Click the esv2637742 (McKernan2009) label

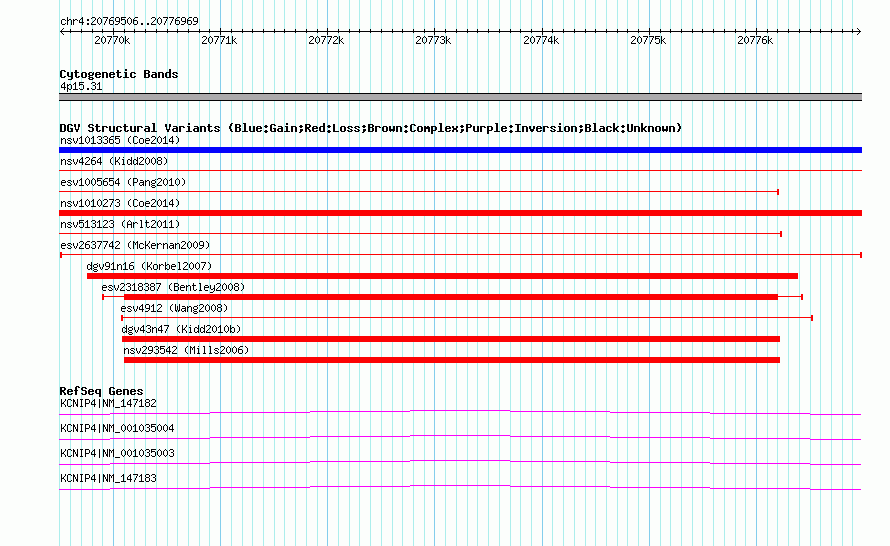(135, 245)
